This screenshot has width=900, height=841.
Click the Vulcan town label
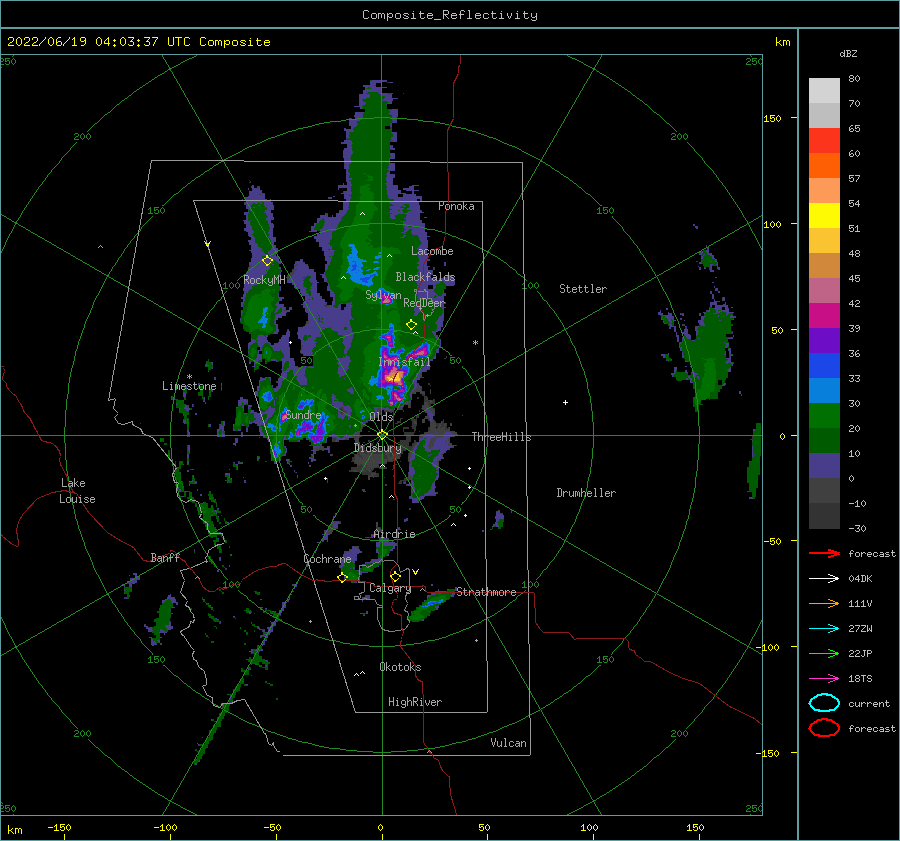509,743
